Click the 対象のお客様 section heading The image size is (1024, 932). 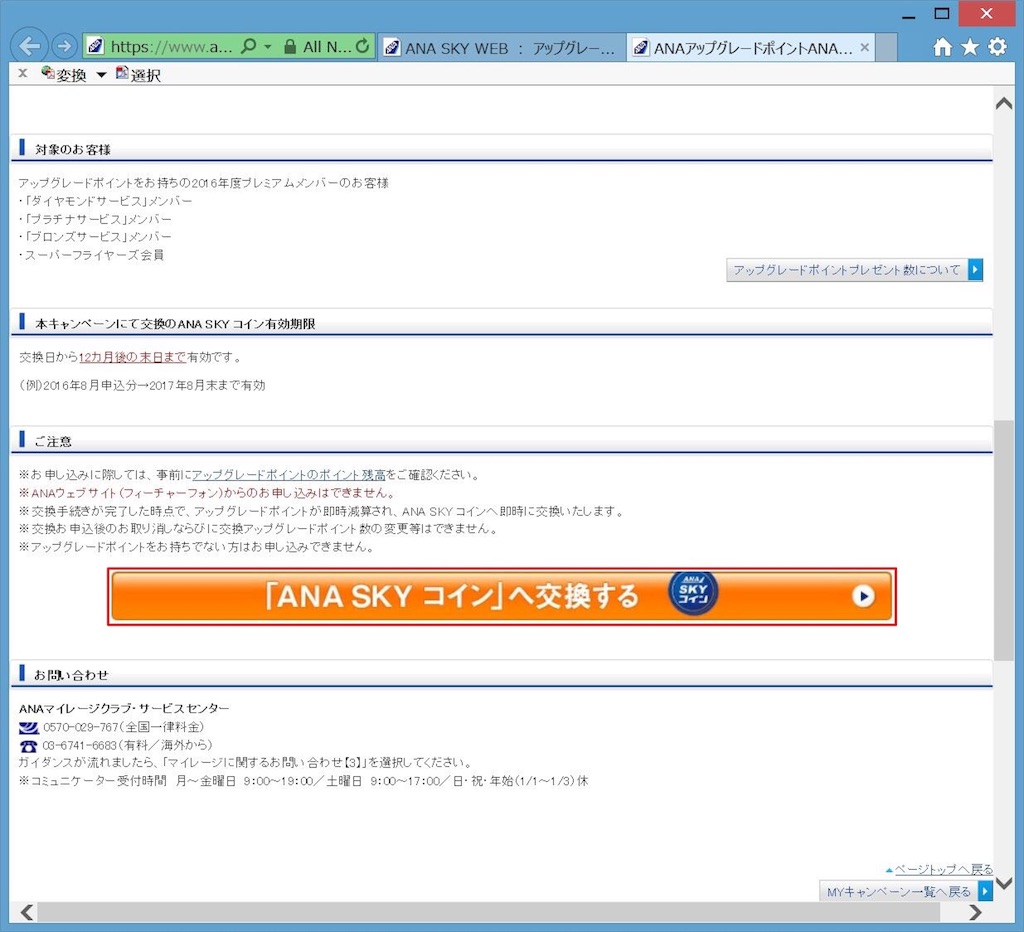pyautogui.click(x=72, y=150)
